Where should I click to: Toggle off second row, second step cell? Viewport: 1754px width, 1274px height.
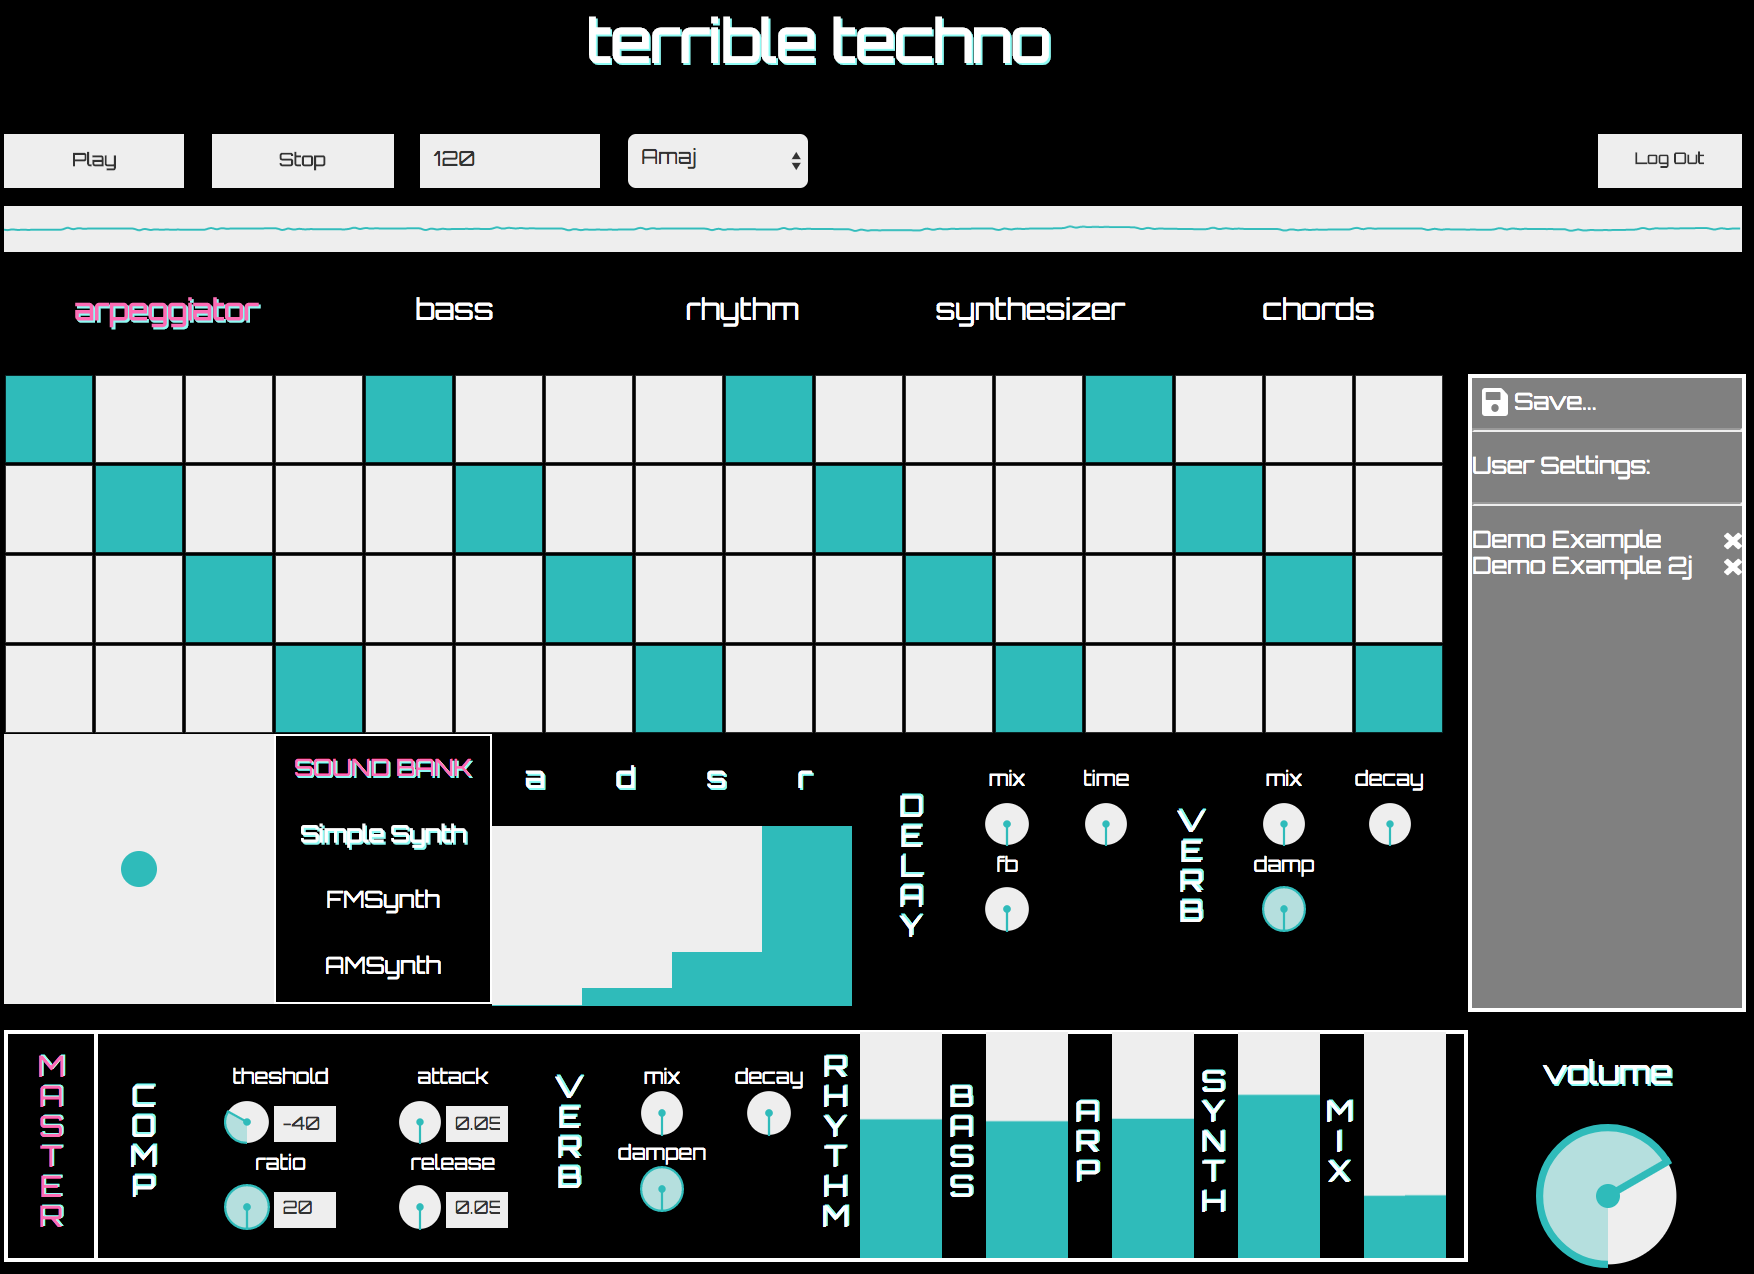[x=139, y=509]
